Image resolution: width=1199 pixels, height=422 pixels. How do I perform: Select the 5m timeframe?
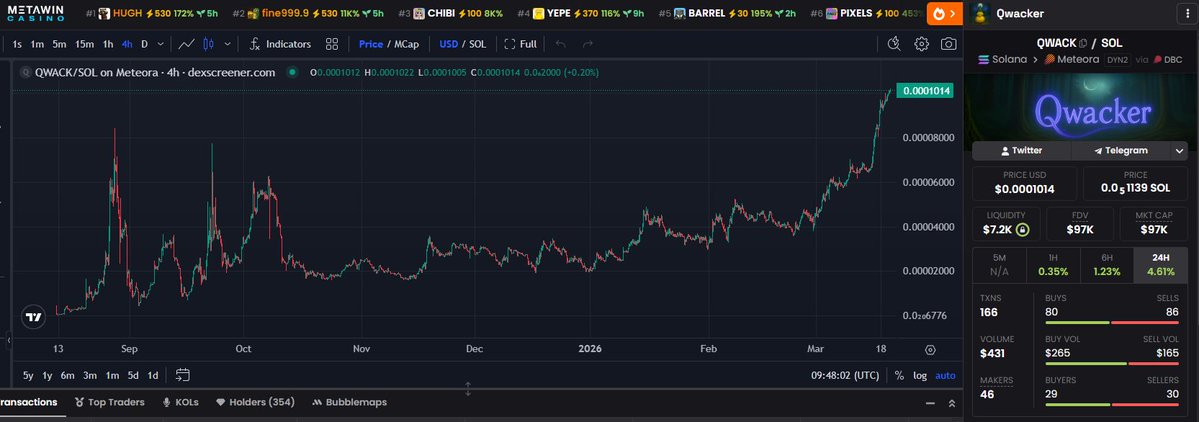pyautogui.click(x=60, y=44)
